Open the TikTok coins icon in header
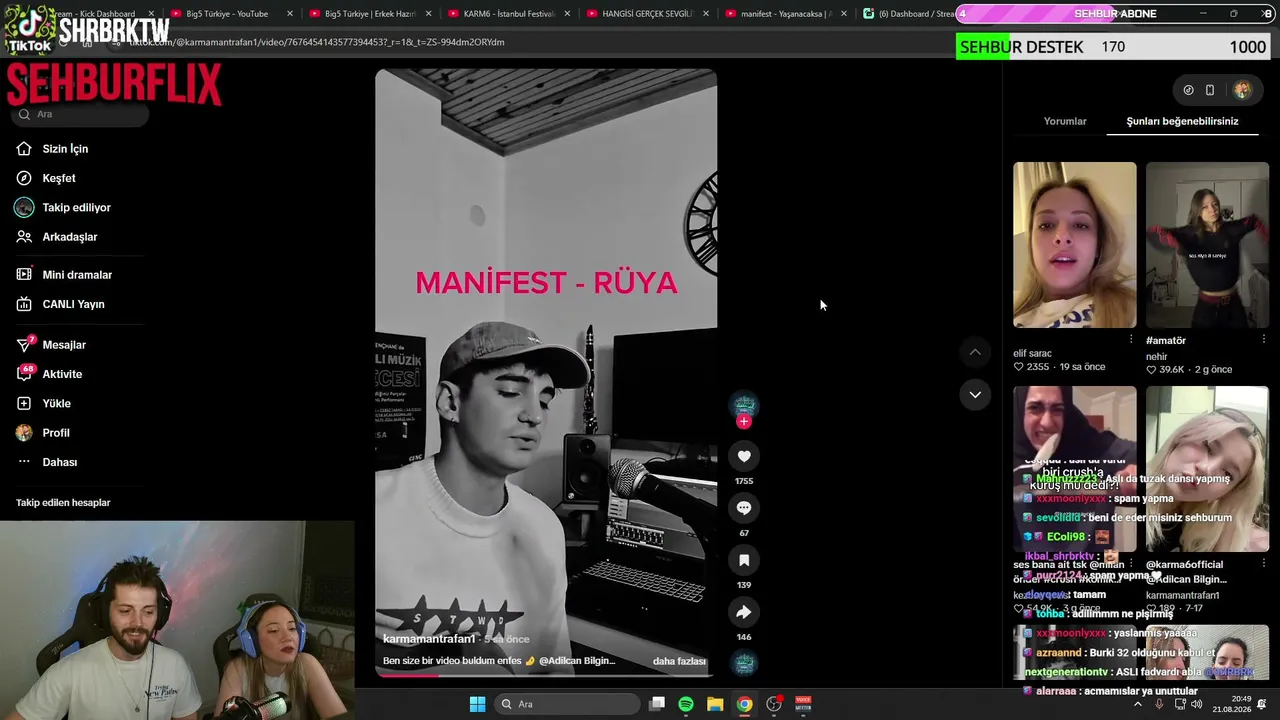The image size is (1280, 720). (1188, 90)
